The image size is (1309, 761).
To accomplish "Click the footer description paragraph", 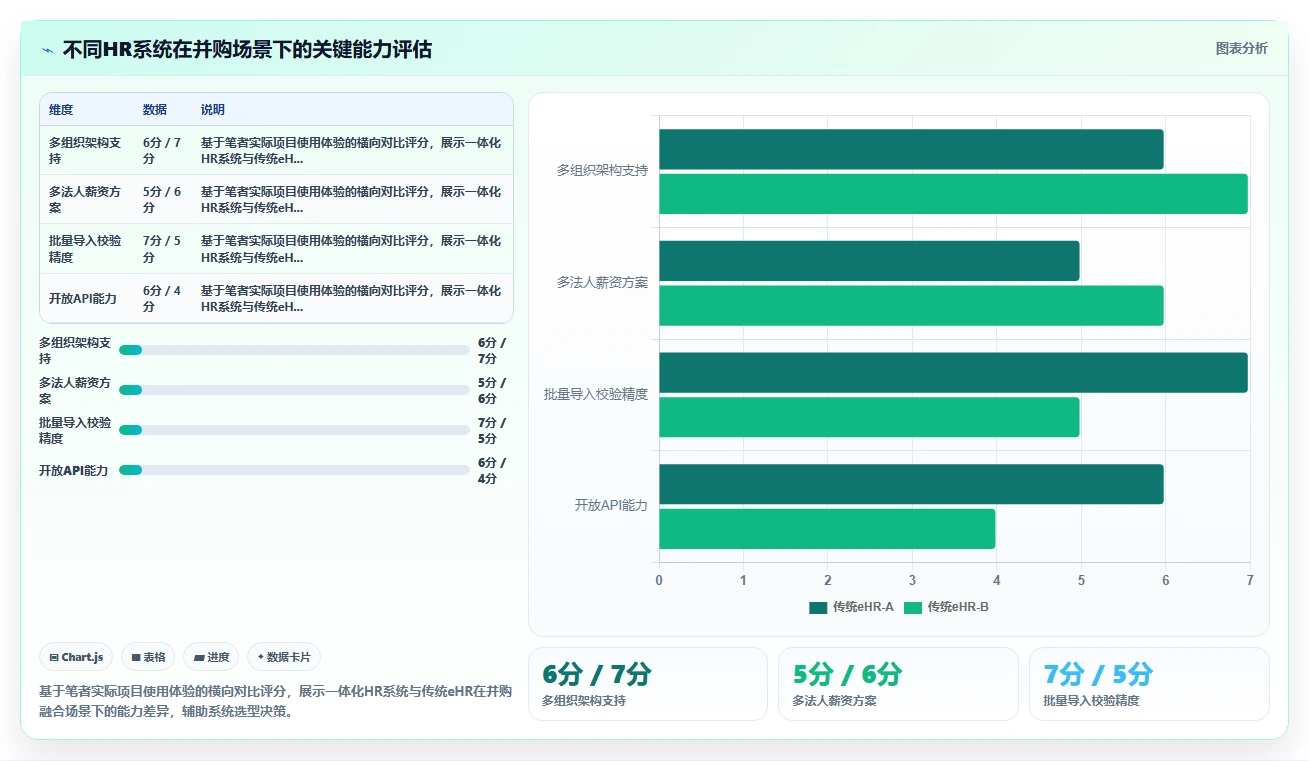I will 276,702.
